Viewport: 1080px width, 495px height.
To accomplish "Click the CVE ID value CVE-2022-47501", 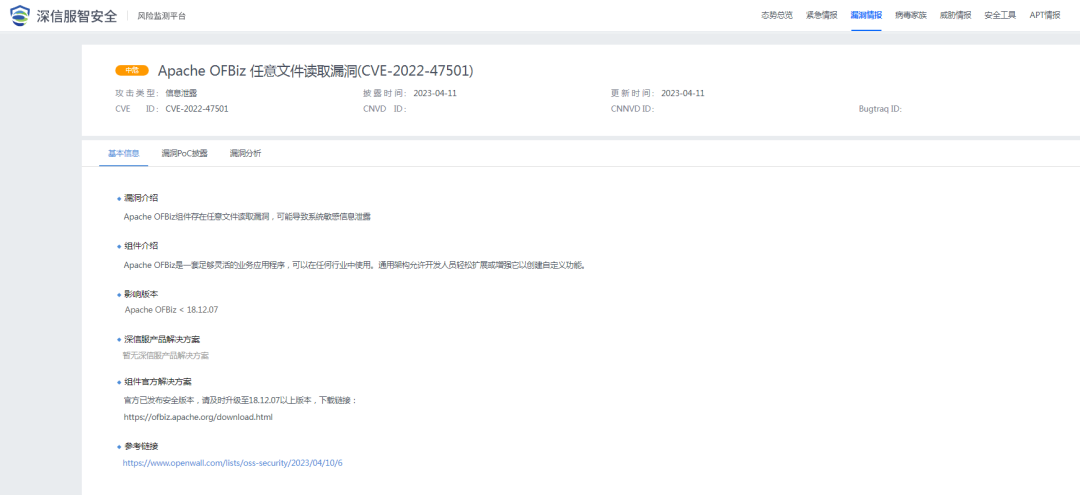I will pos(197,109).
